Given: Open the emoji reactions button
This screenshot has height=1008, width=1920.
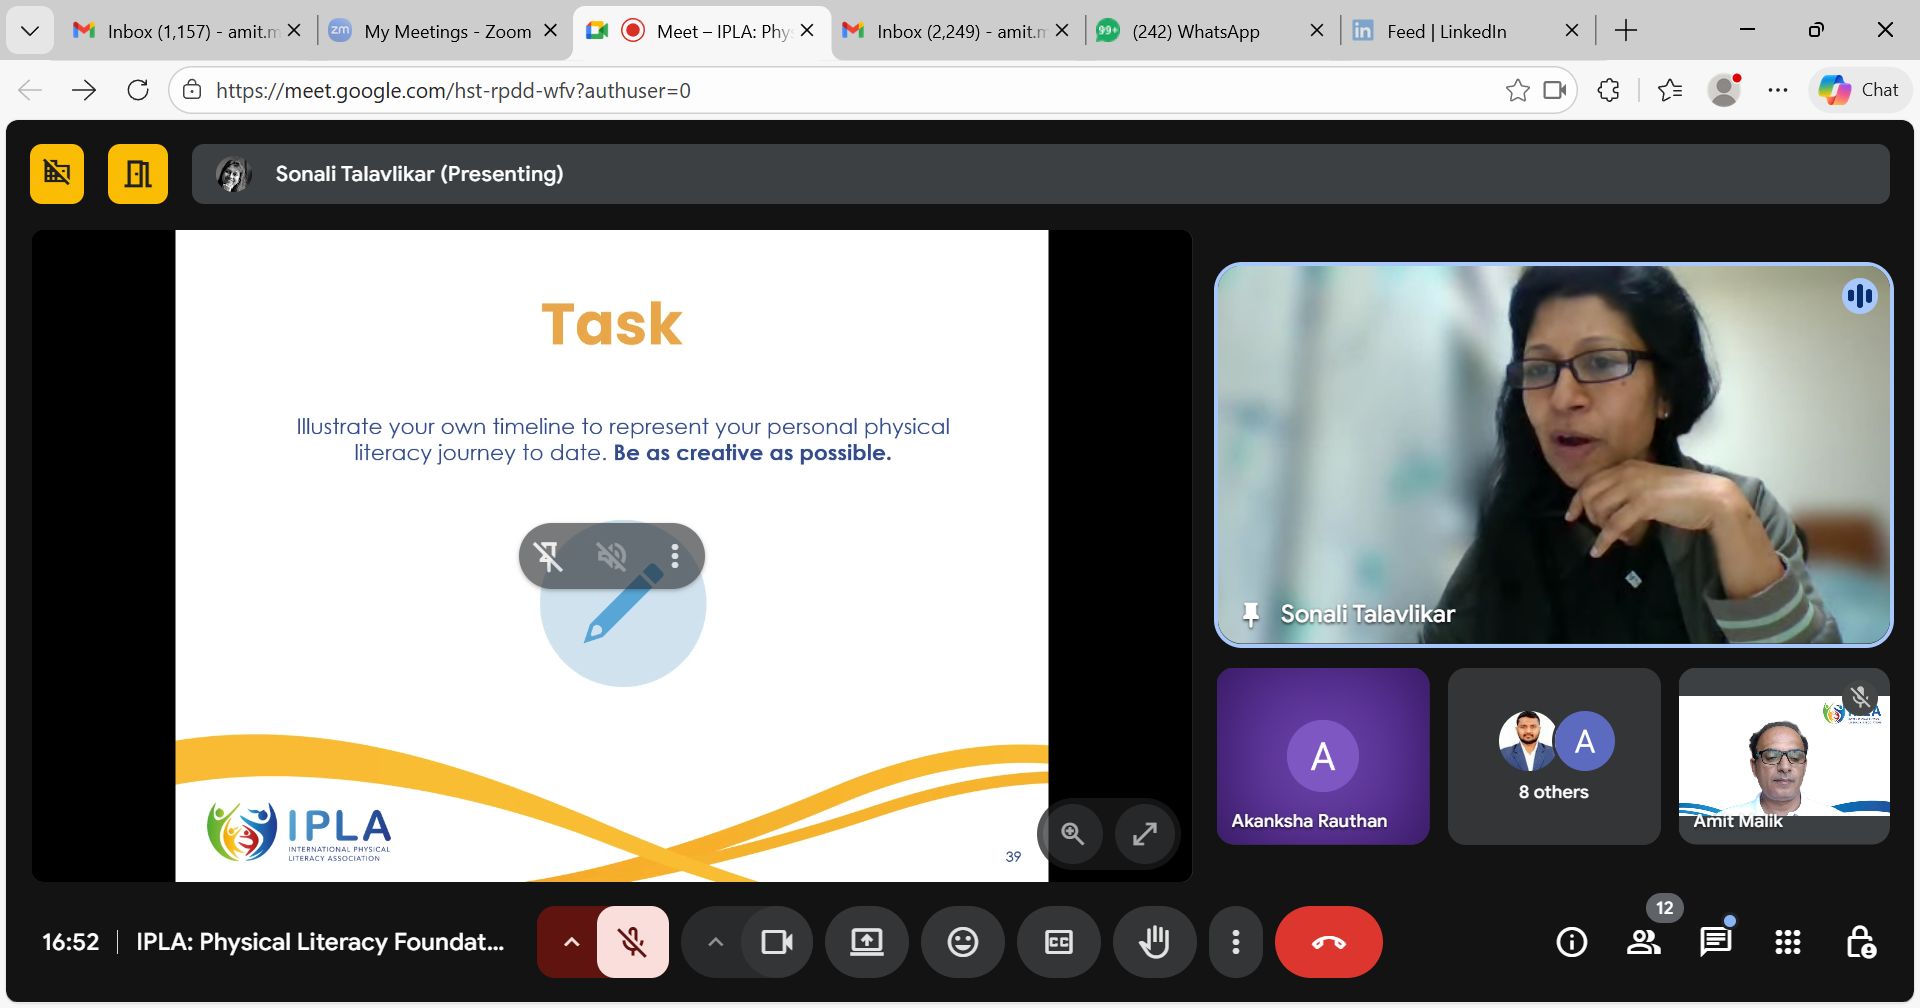Looking at the screenshot, I should coord(962,942).
